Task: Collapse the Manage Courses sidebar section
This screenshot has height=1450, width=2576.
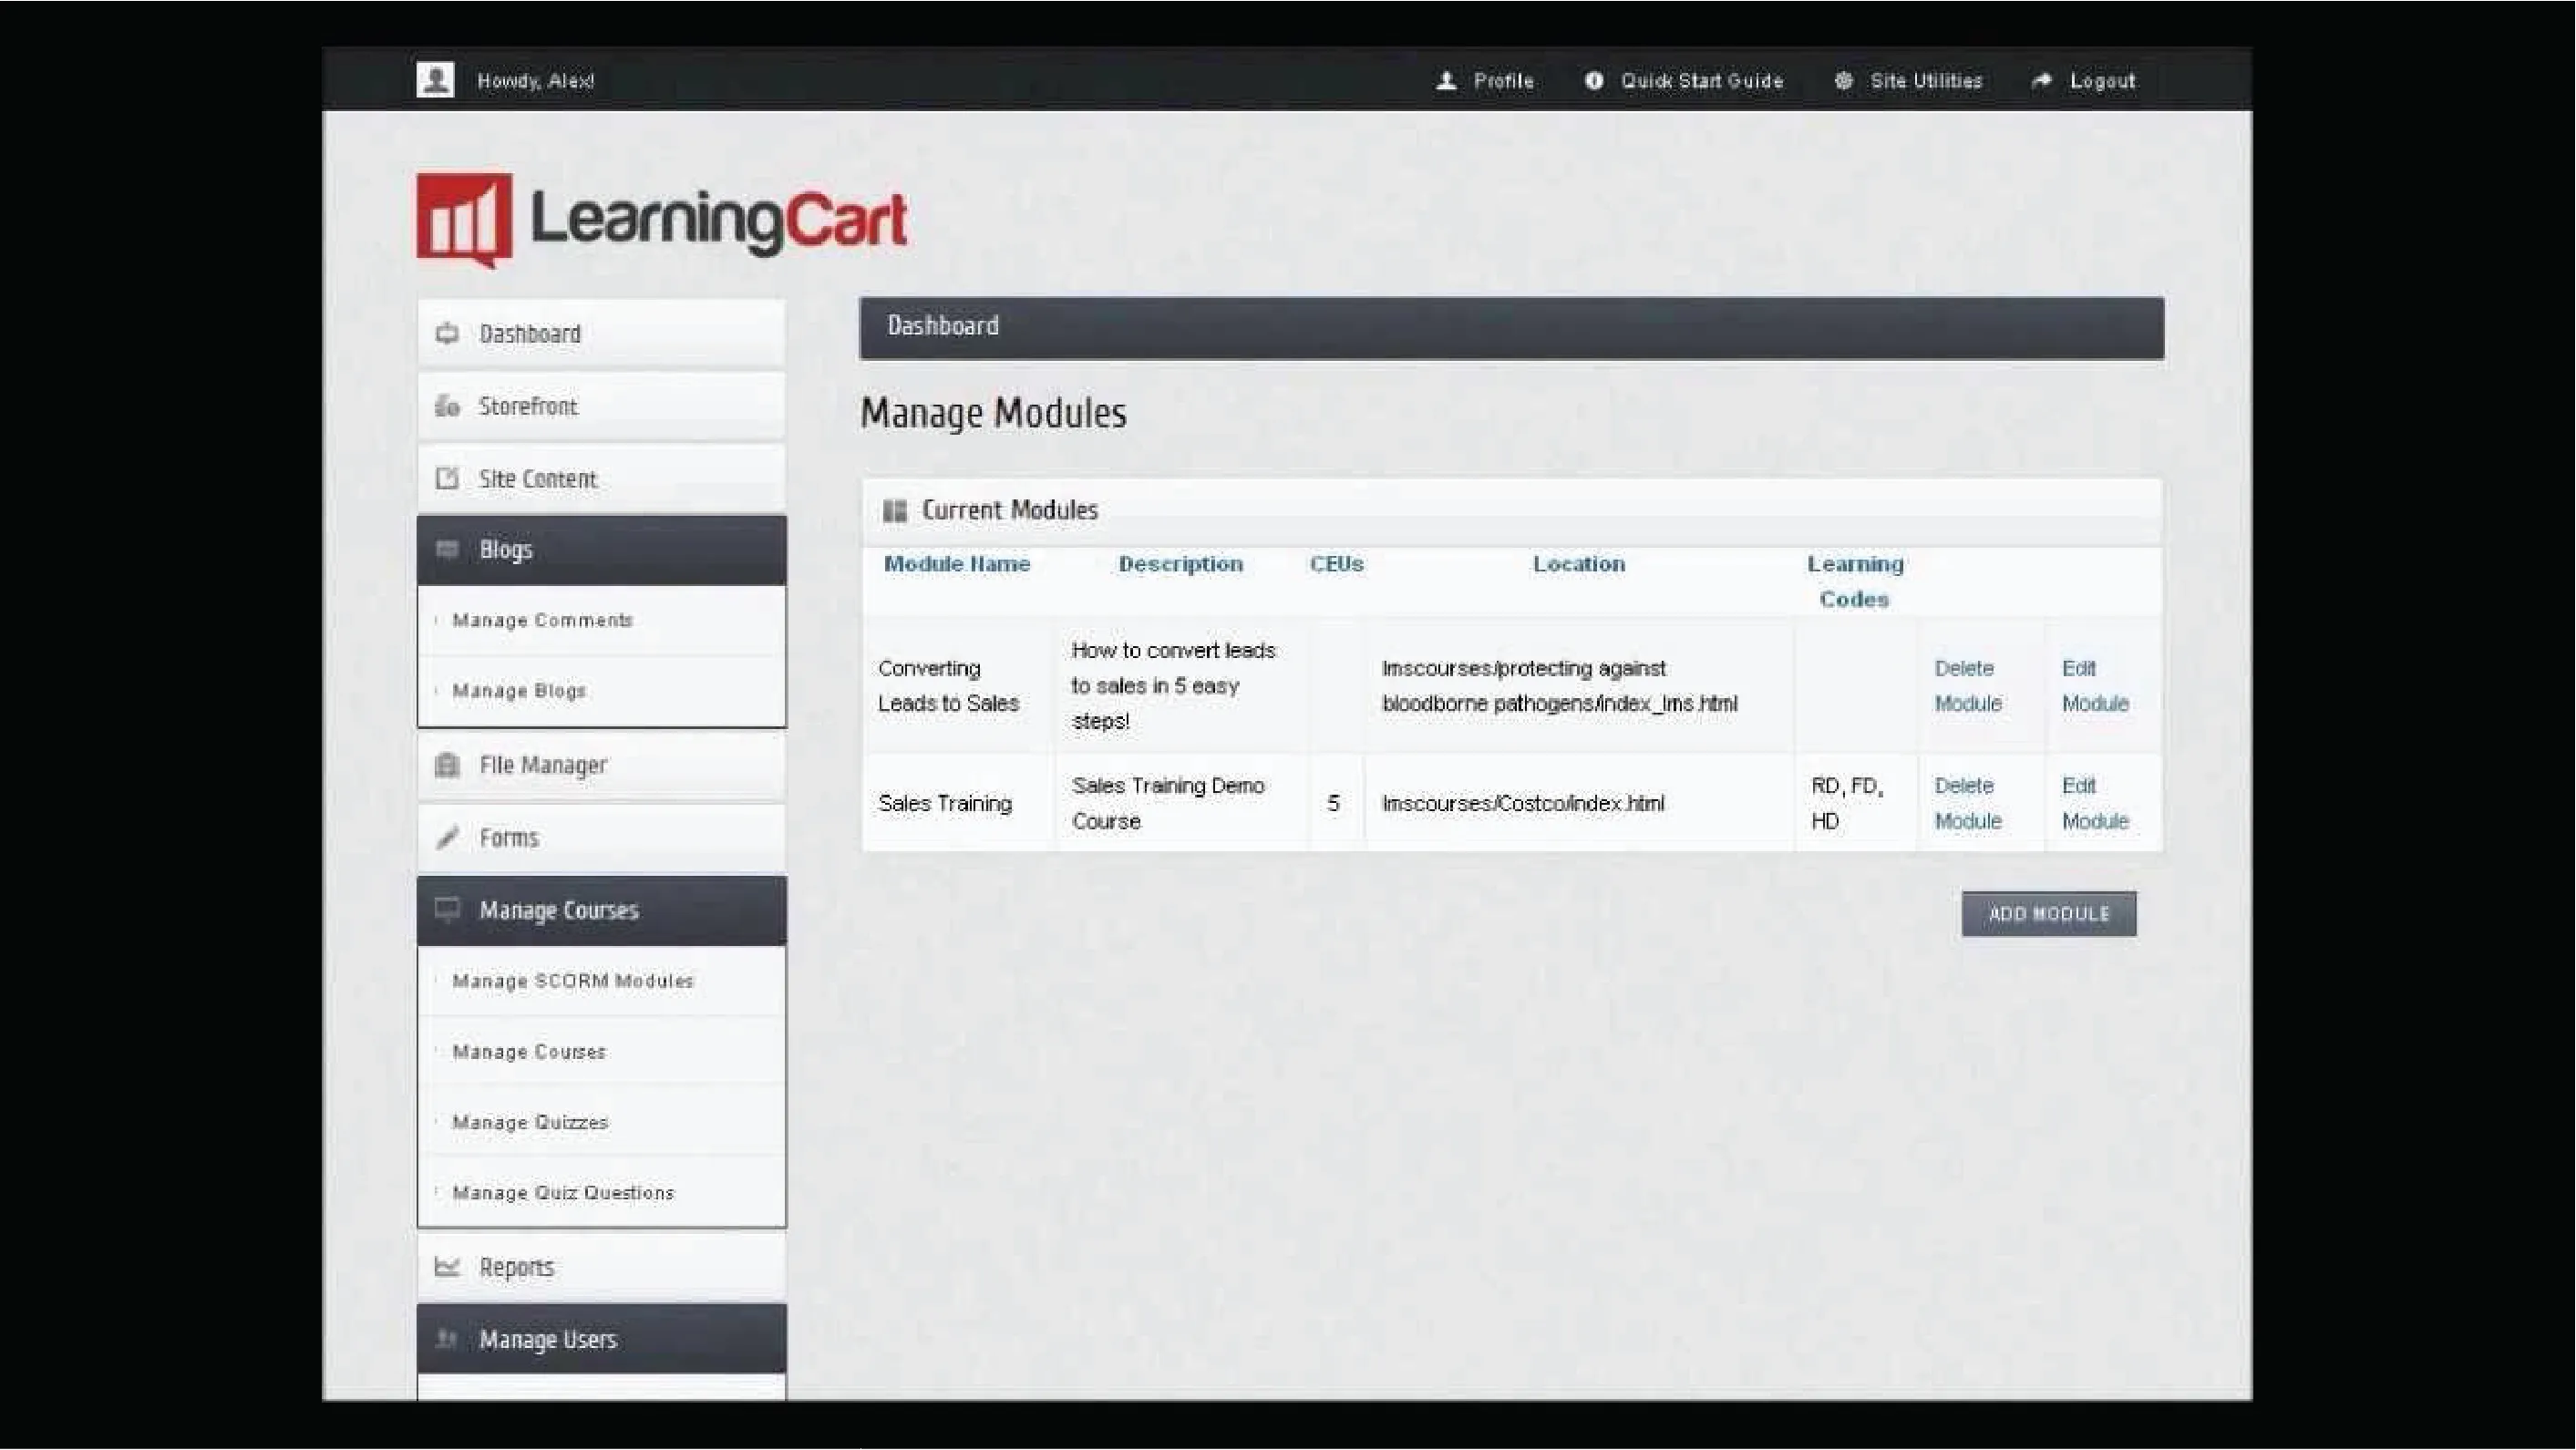Action: click(601, 911)
